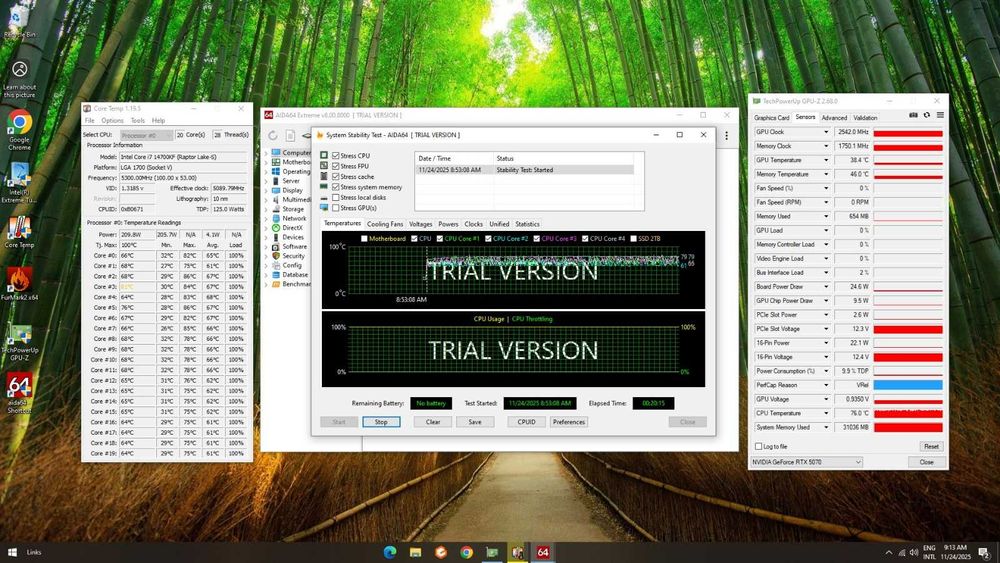
Task: Click the orange app icon on taskbar
Action: 441,552
